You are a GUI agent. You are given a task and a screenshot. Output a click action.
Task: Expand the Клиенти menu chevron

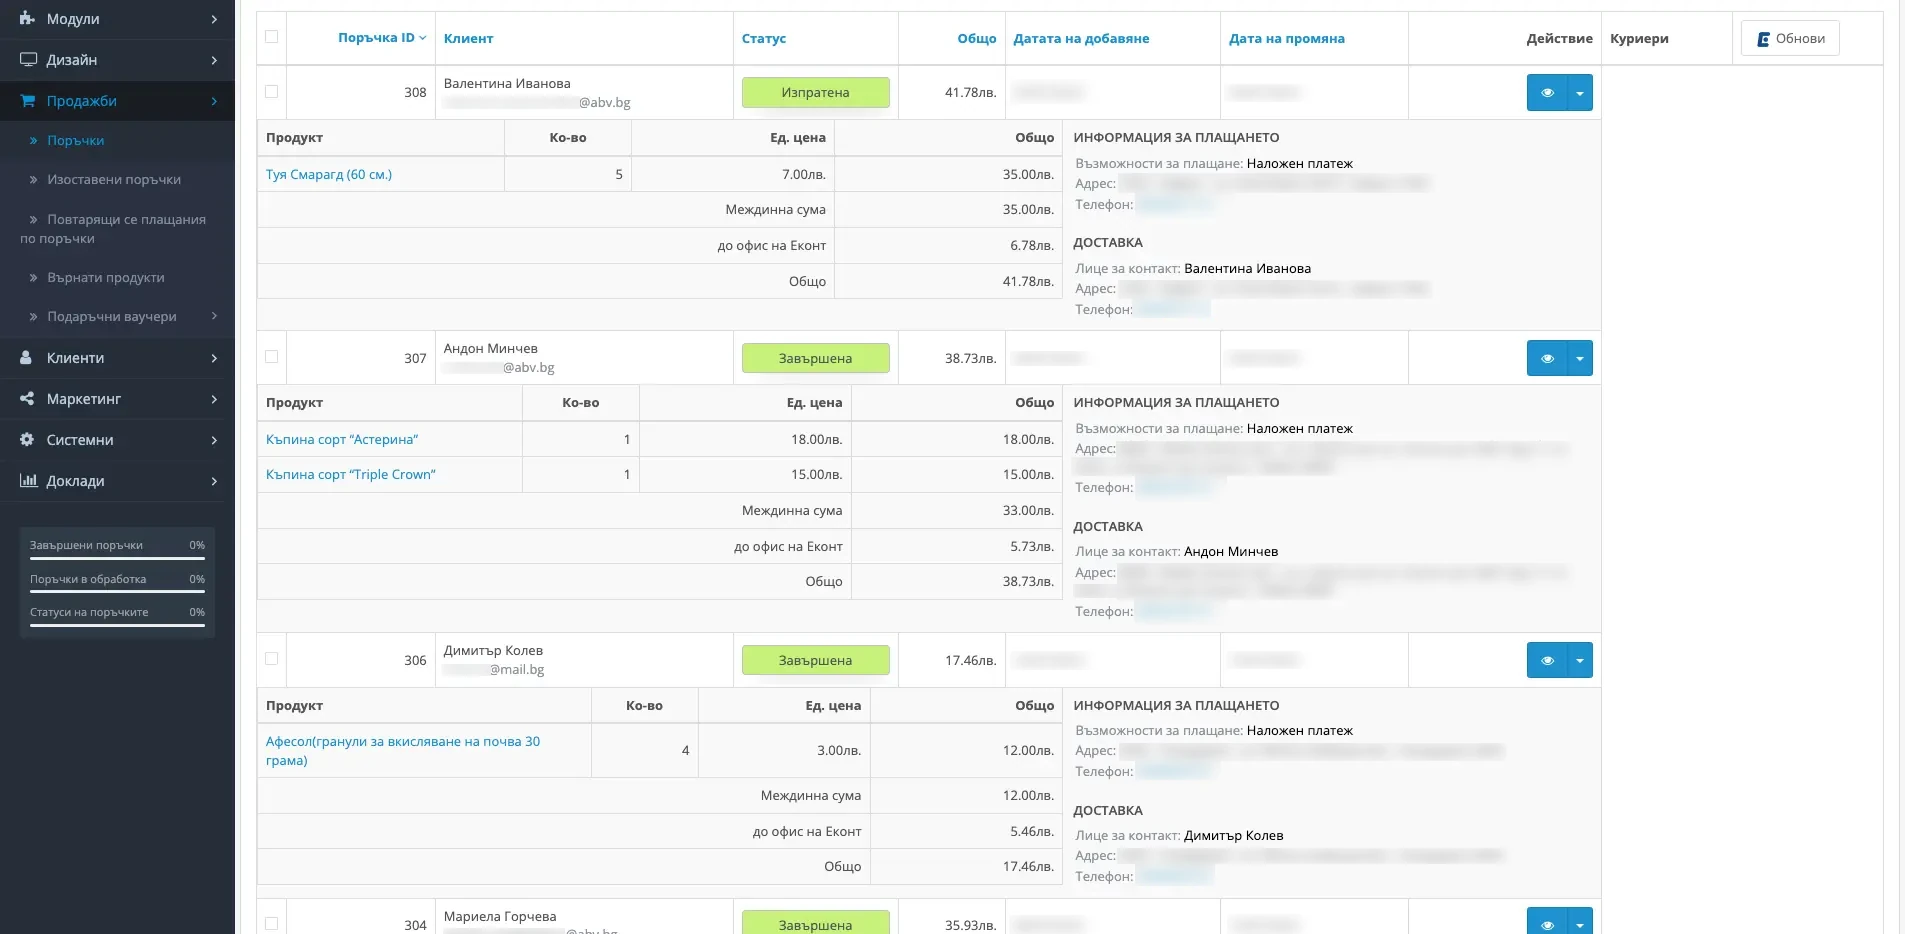214,358
